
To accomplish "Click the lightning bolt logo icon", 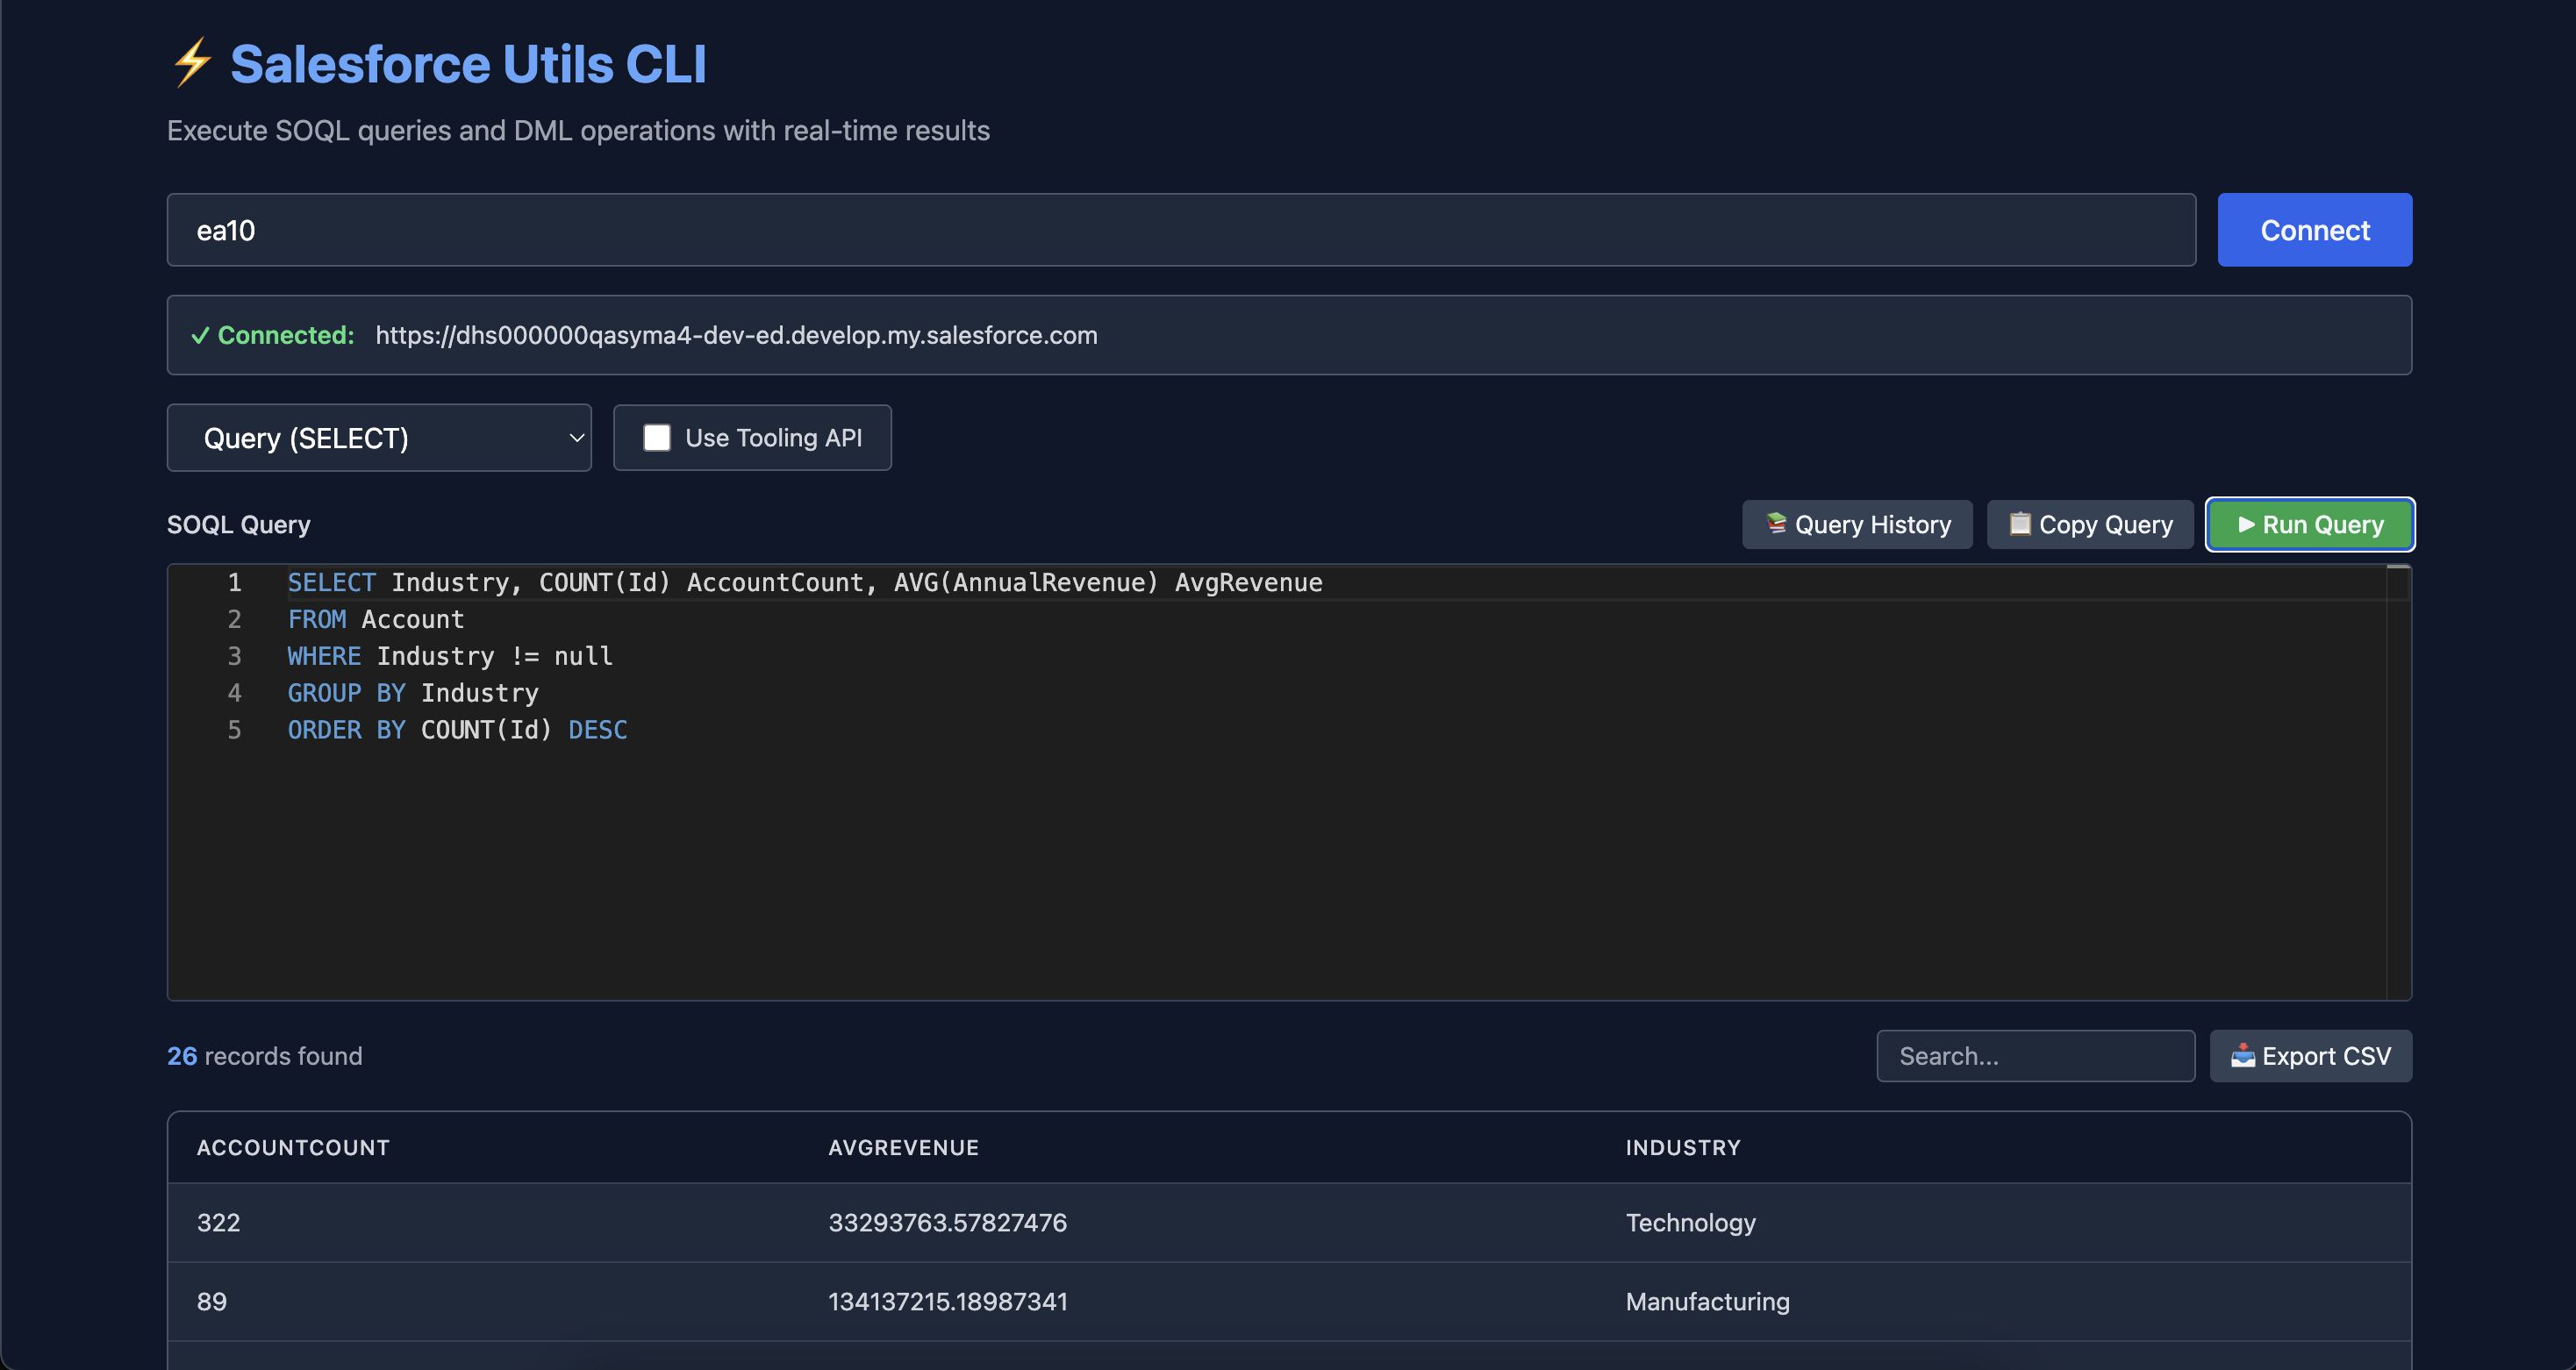I will click(191, 63).
